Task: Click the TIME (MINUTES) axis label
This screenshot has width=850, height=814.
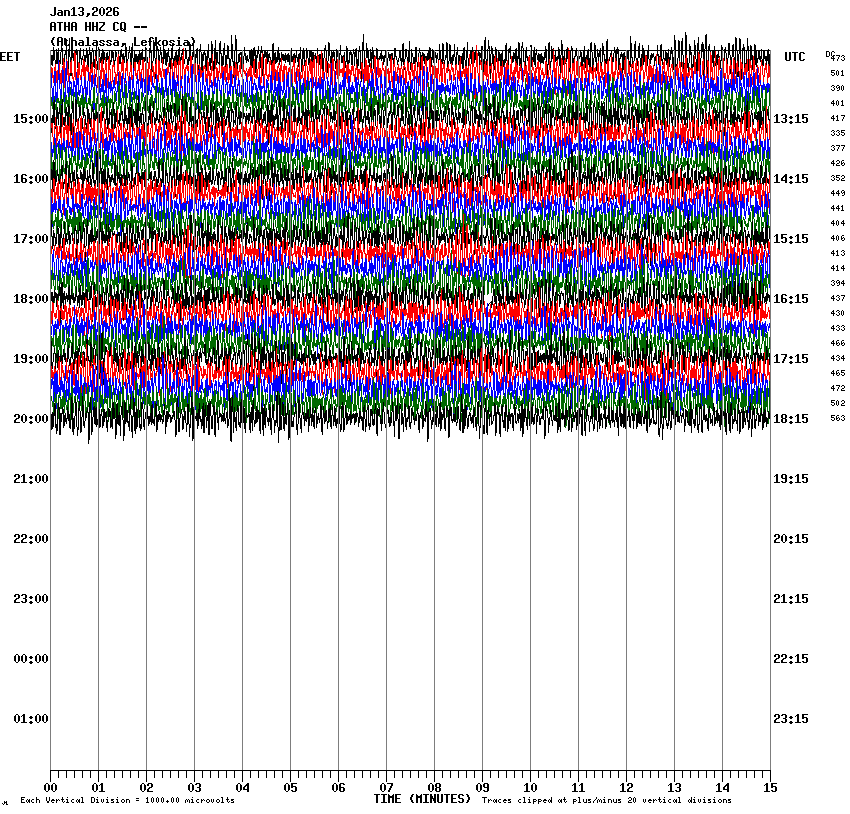Action: [422, 799]
